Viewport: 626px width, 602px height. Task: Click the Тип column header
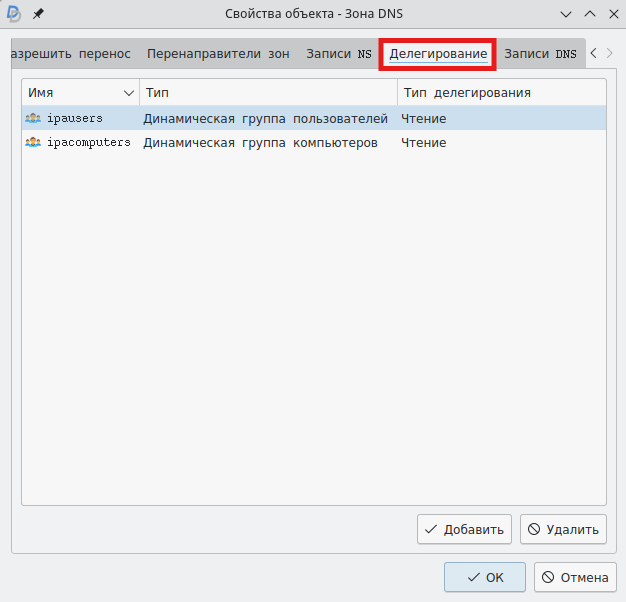pos(268,93)
